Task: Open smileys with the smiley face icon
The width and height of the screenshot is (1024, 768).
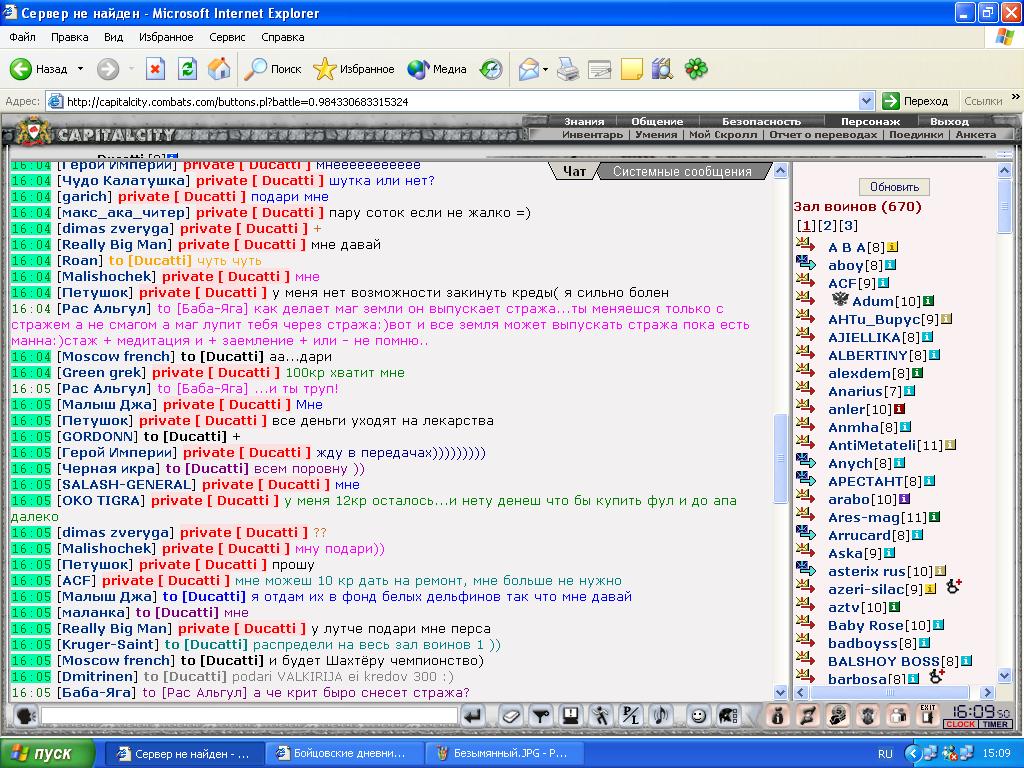Action: (698, 716)
